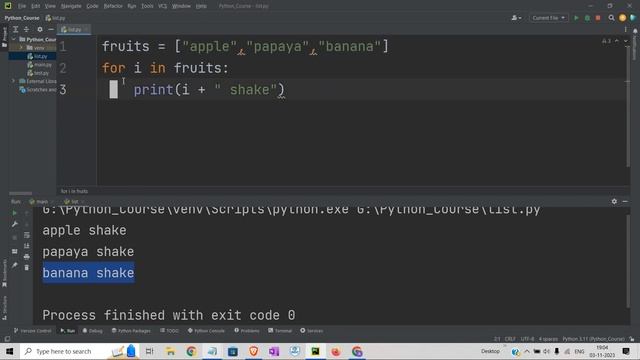Open the Problems tool window

click(247, 331)
